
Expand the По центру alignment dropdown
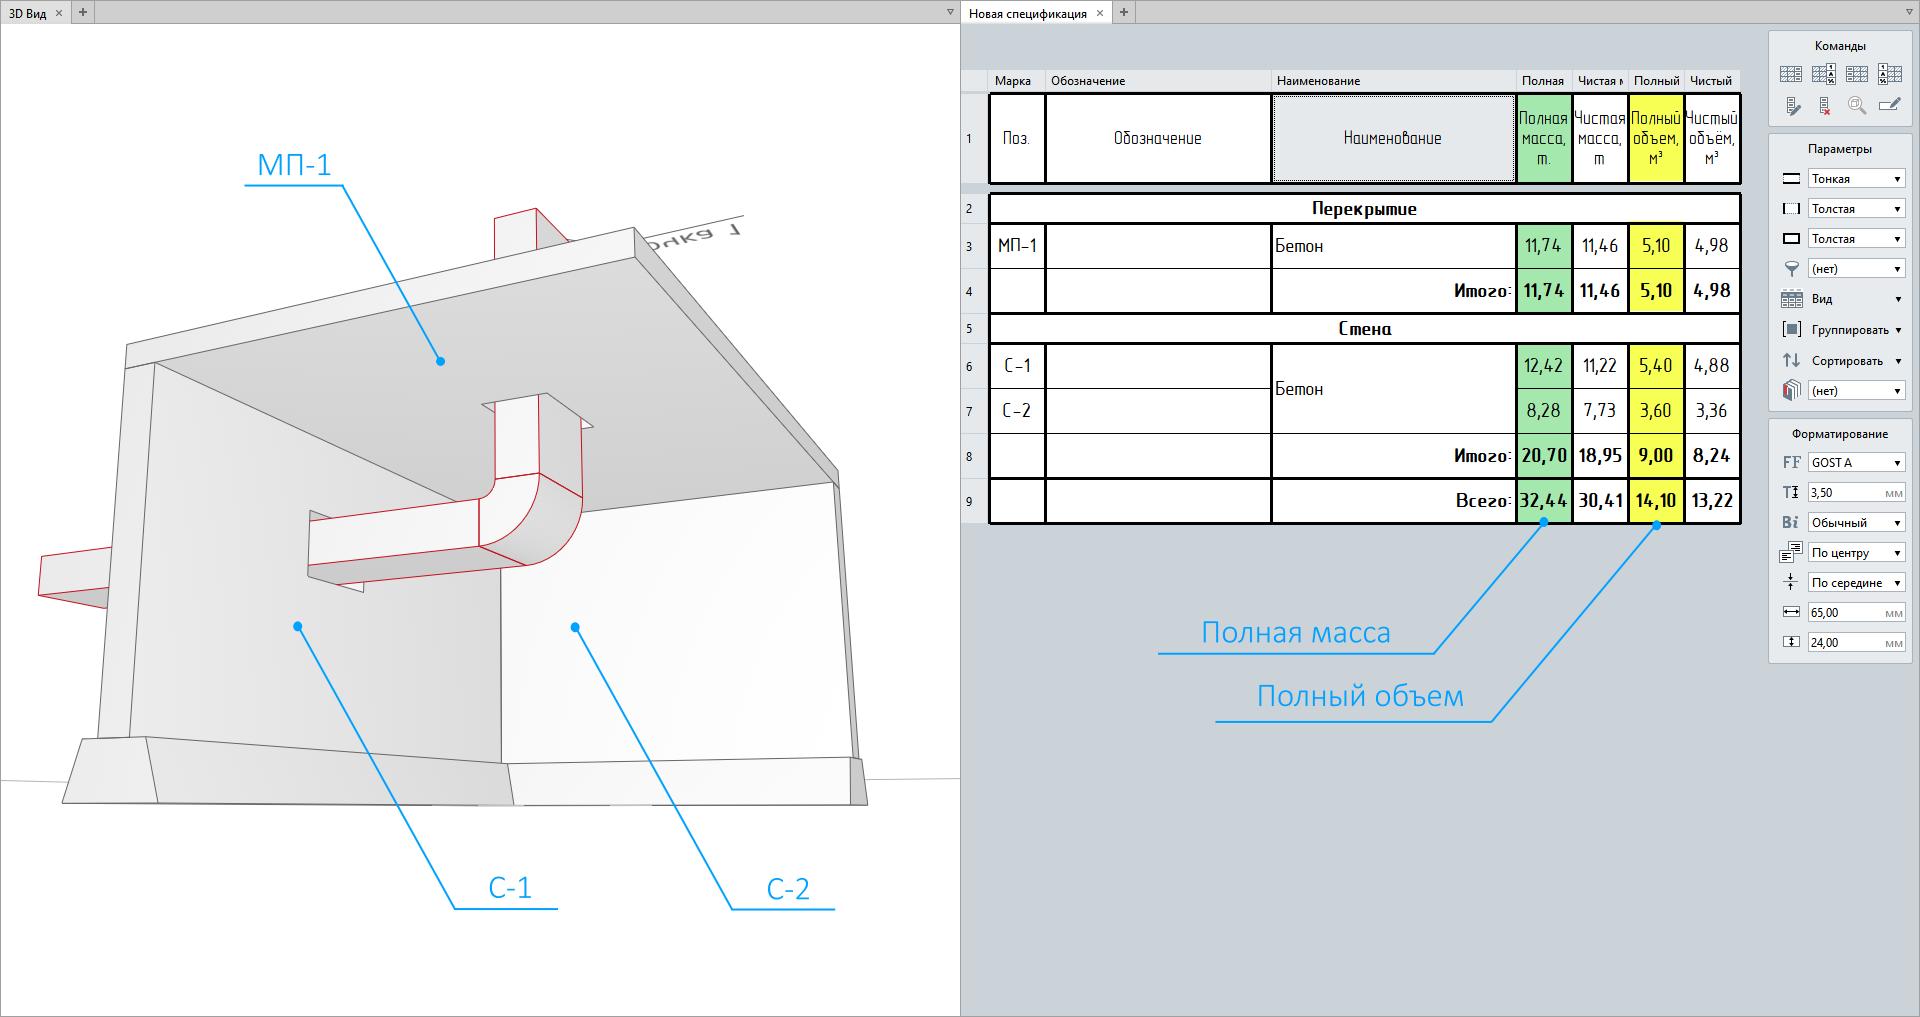(1856, 553)
